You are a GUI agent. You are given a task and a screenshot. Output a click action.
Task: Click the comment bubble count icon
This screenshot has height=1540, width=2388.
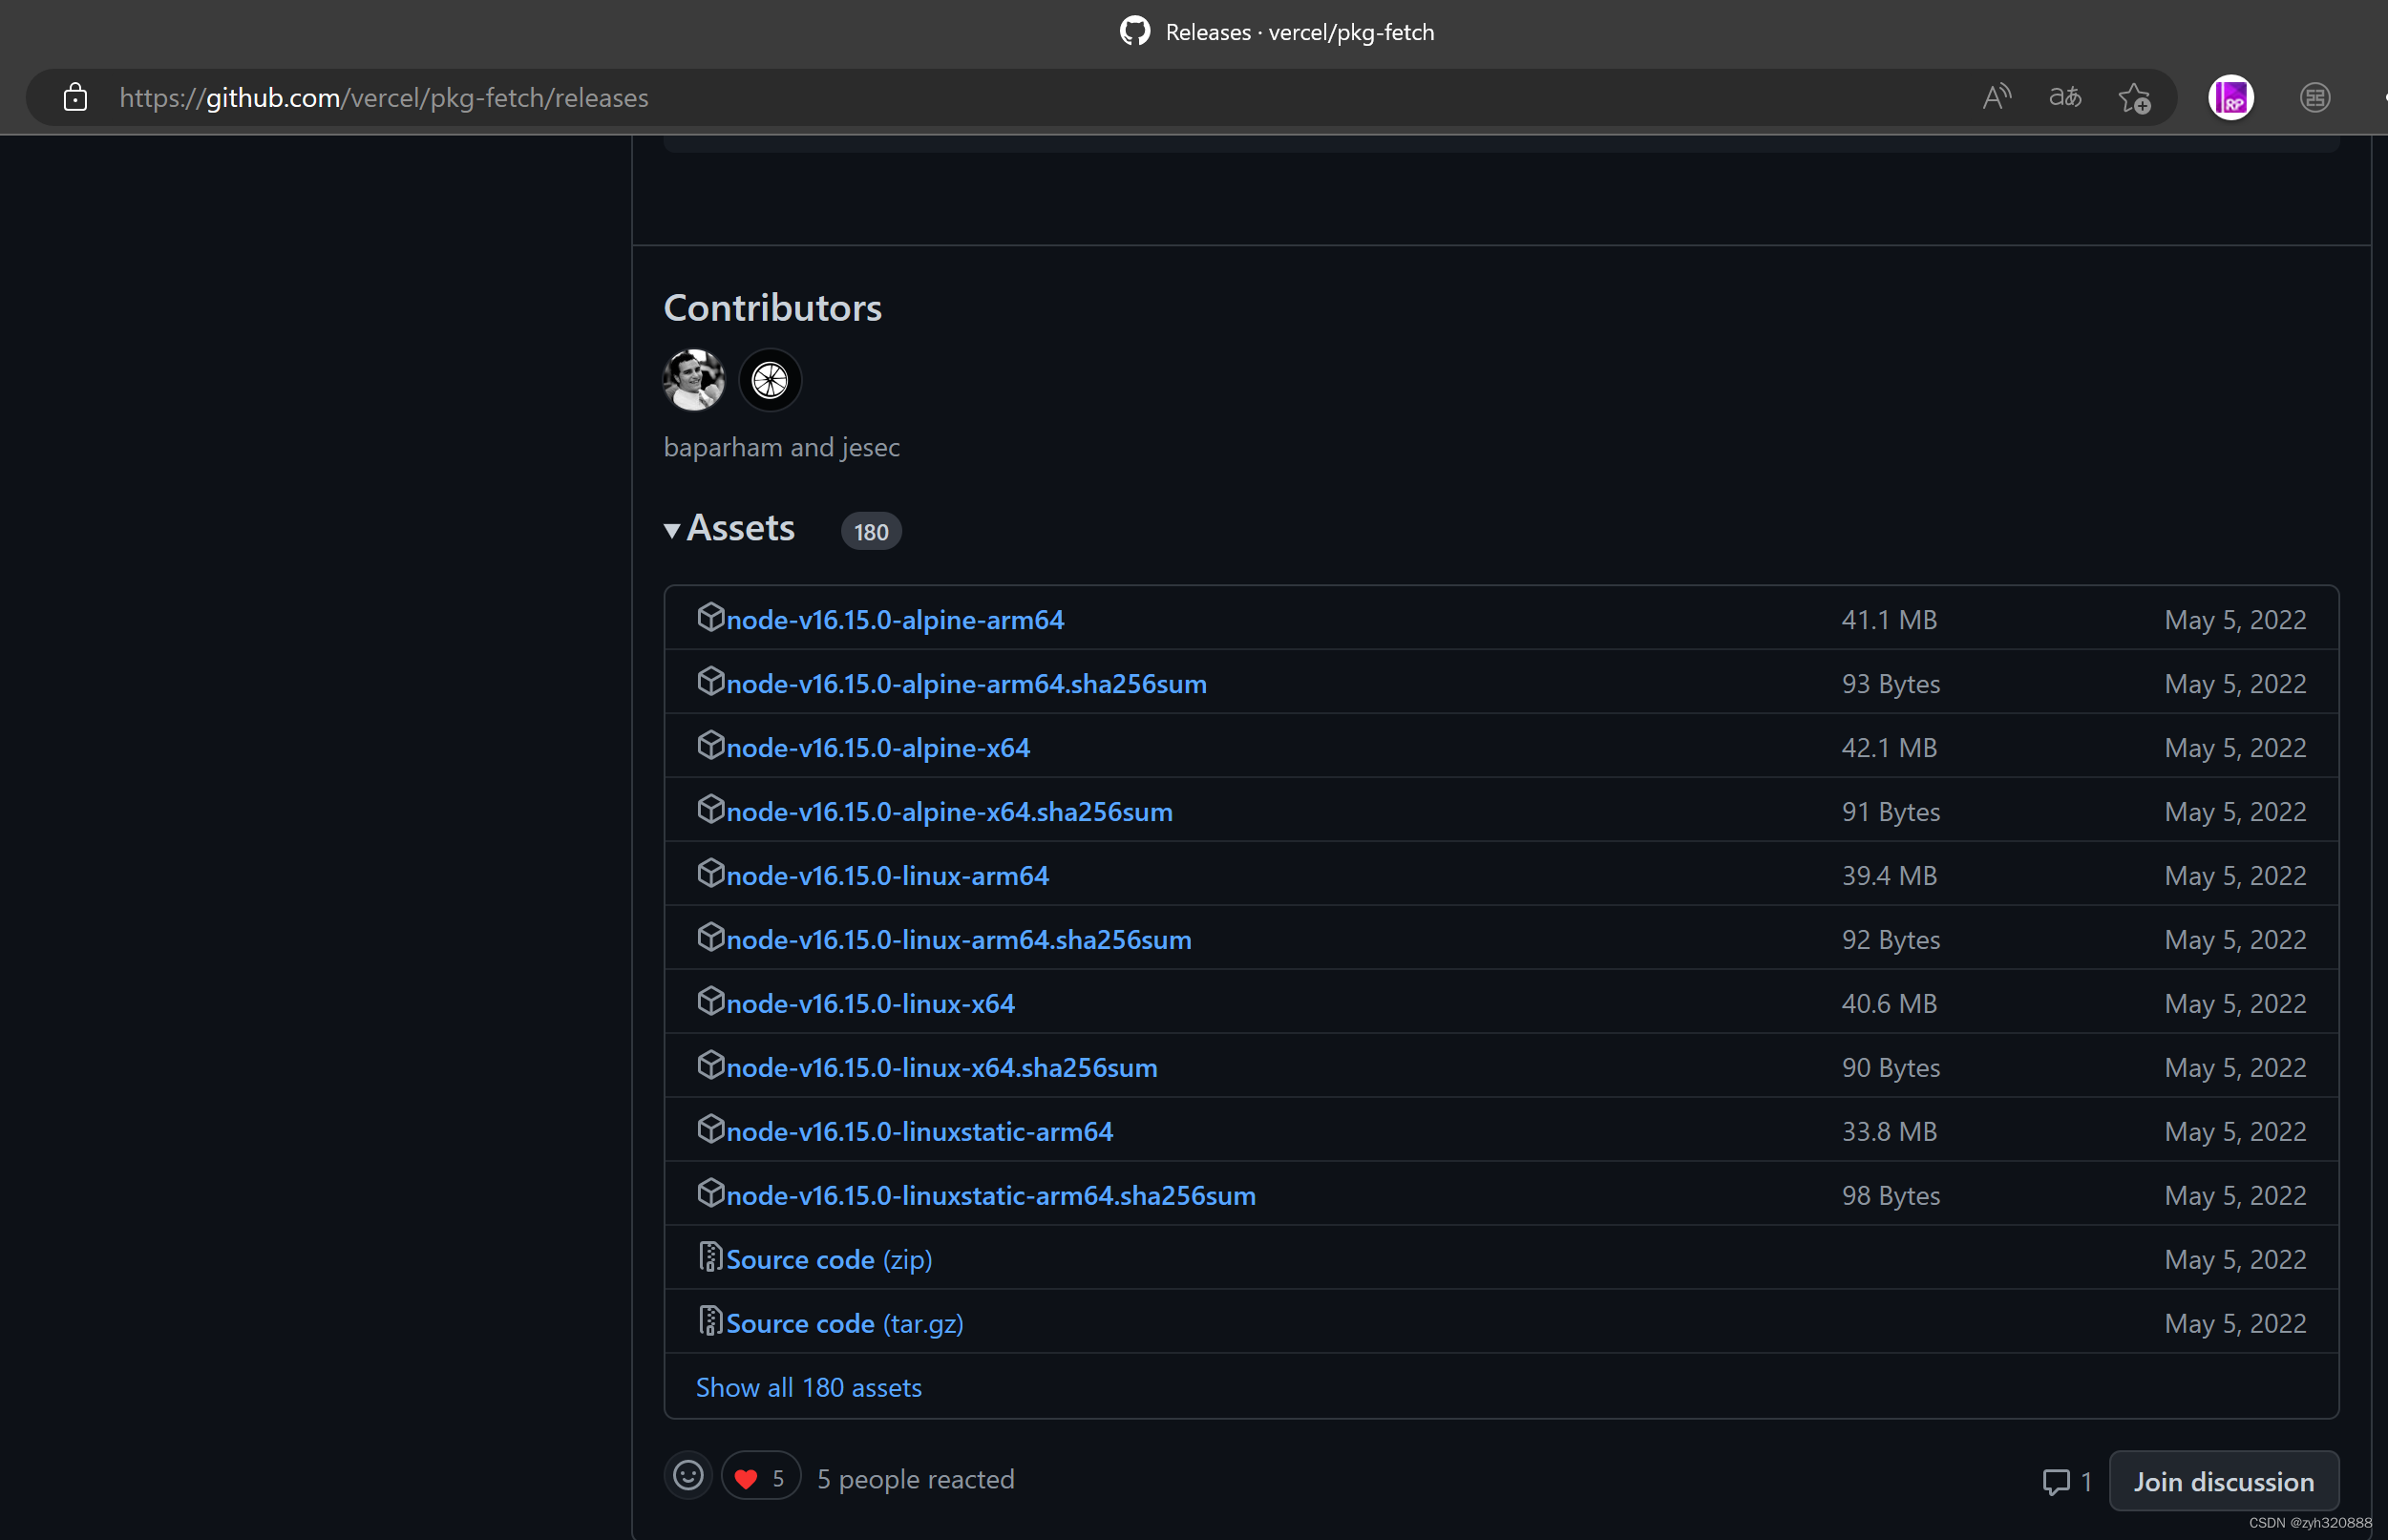pyautogui.click(x=2056, y=1481)
